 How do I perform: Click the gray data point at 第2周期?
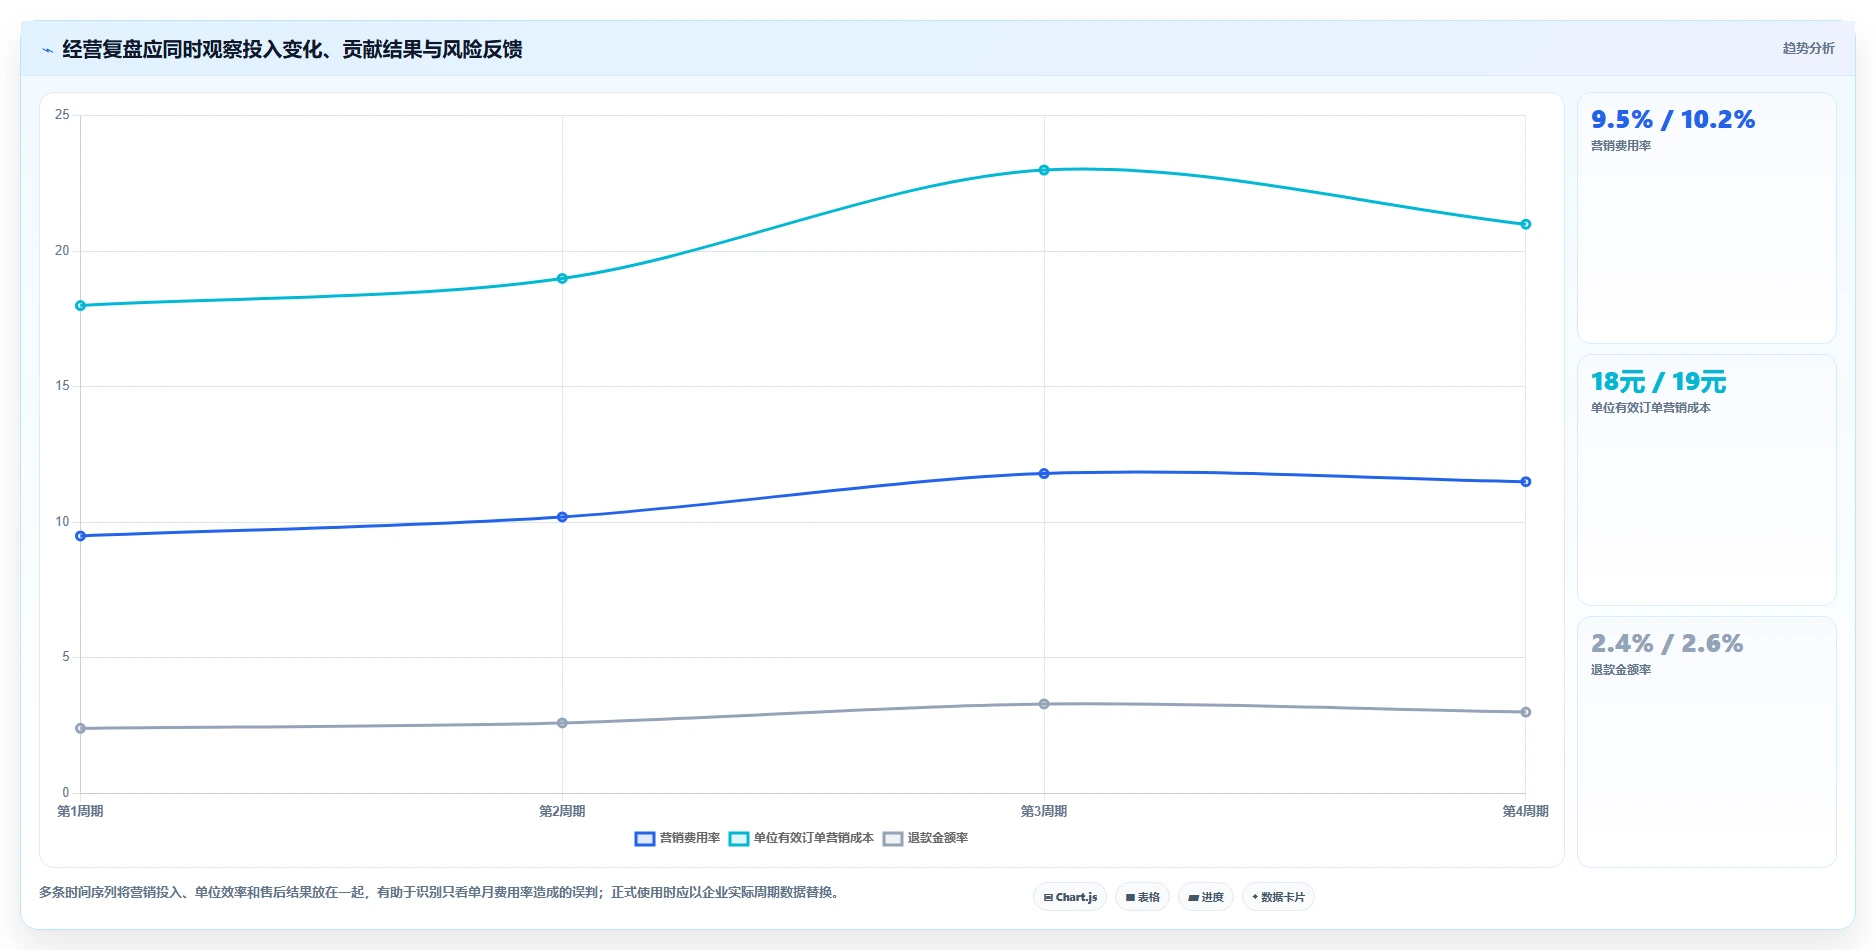[562, 723]
